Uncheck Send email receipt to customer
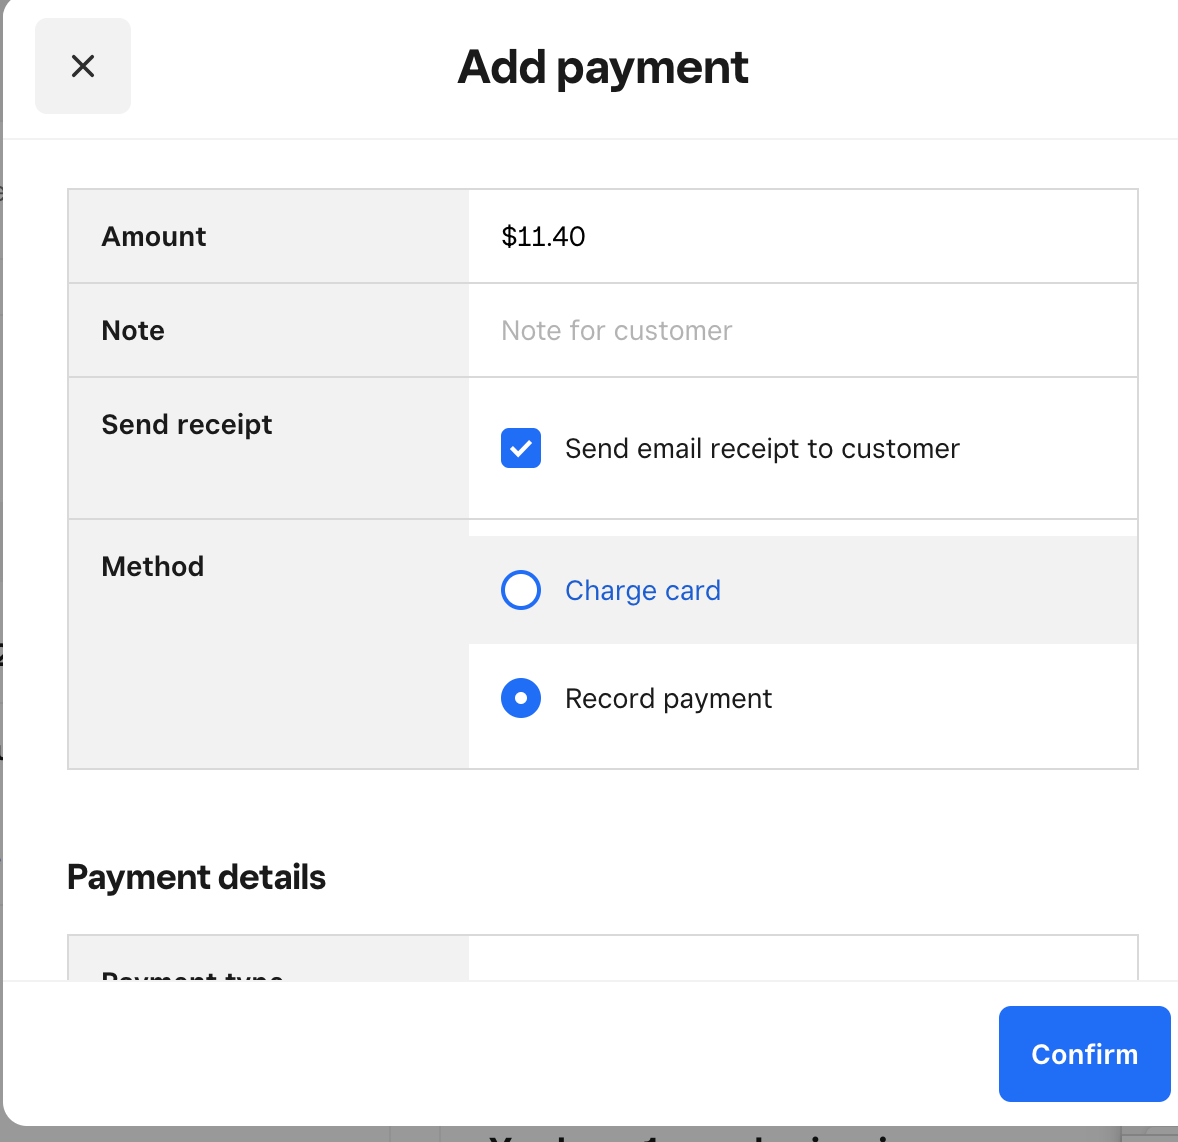This screenshot has width=1178, height=1142. tap(520, 448)
